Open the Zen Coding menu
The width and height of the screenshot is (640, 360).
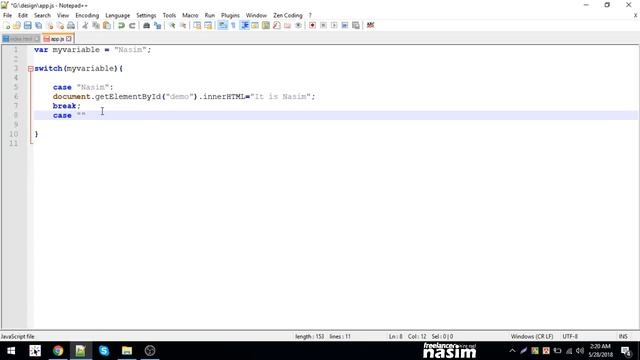tap(288, 15)
